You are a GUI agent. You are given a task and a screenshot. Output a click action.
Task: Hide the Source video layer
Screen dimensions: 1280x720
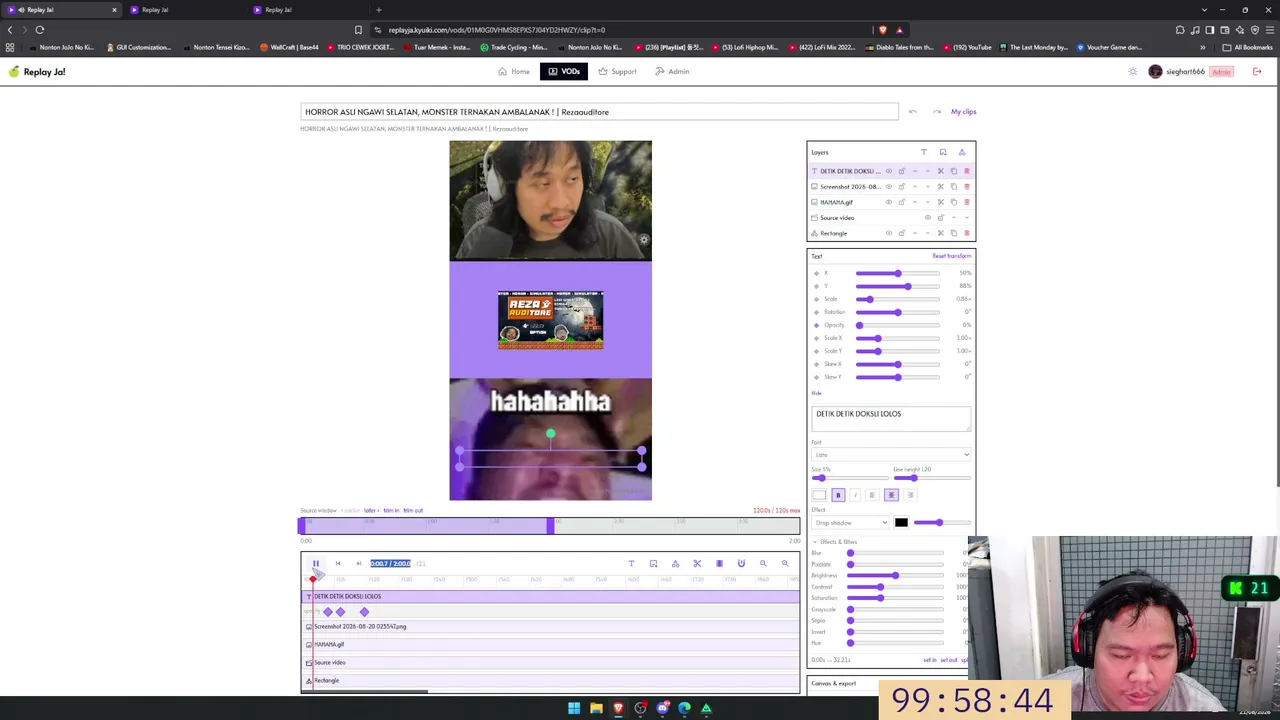(927, 218)
